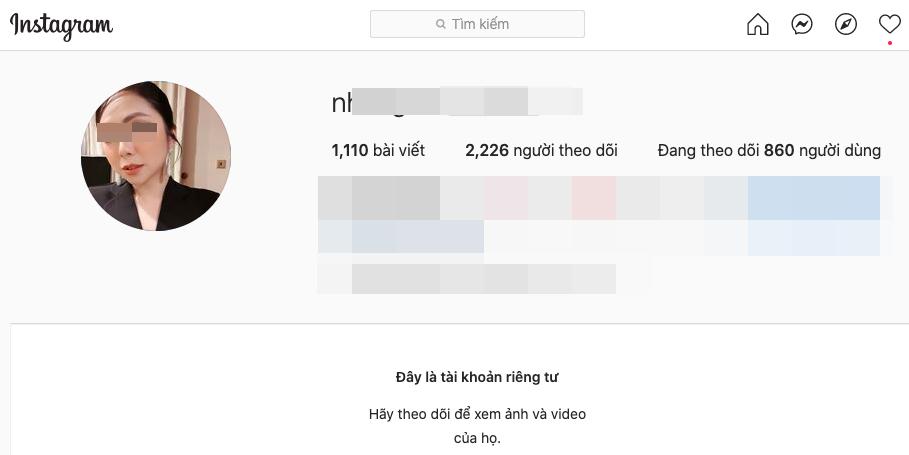Open Messenger direct messages icon
909x455 pixels.
(x=802, y=24)
